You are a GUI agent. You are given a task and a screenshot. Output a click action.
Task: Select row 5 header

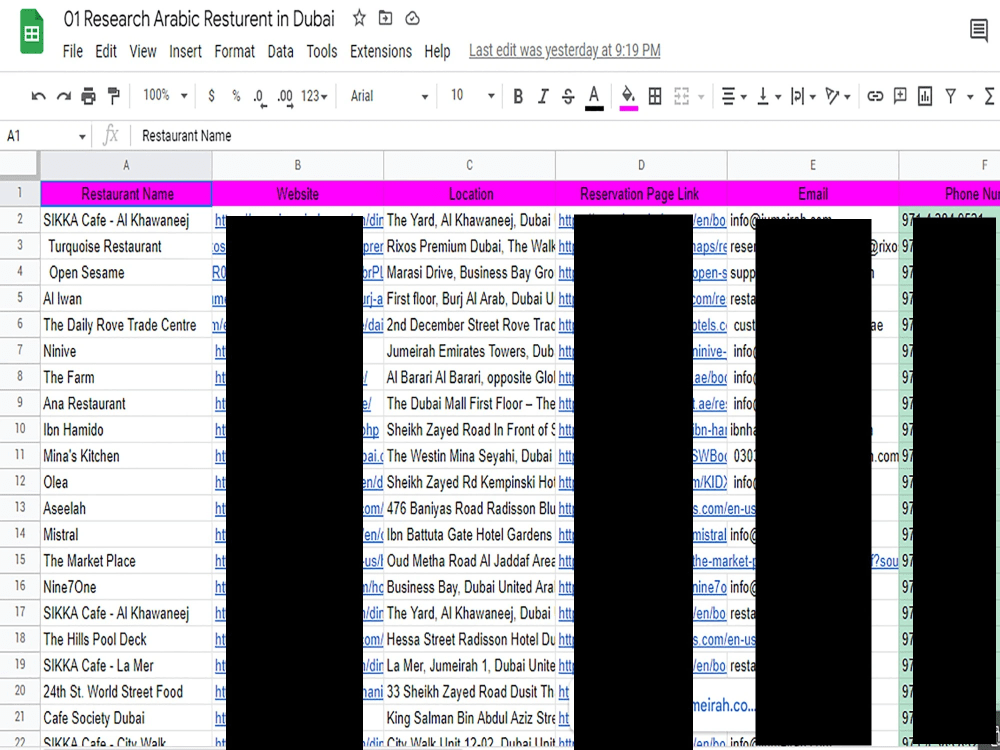[20, 298]
